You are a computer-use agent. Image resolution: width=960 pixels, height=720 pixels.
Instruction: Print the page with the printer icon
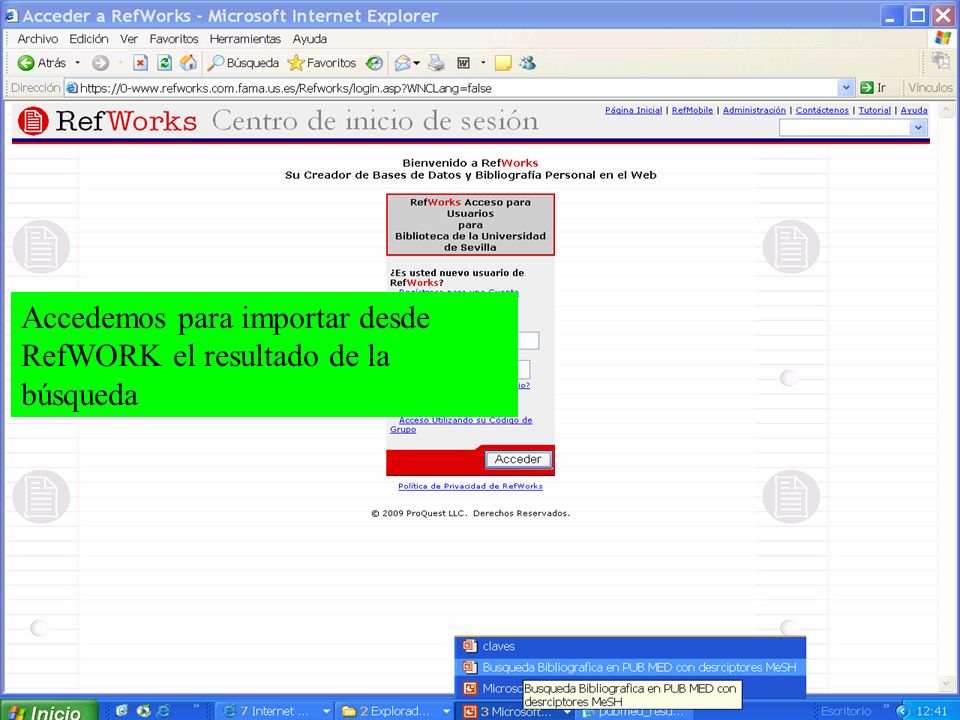click(x=436, y=62)
